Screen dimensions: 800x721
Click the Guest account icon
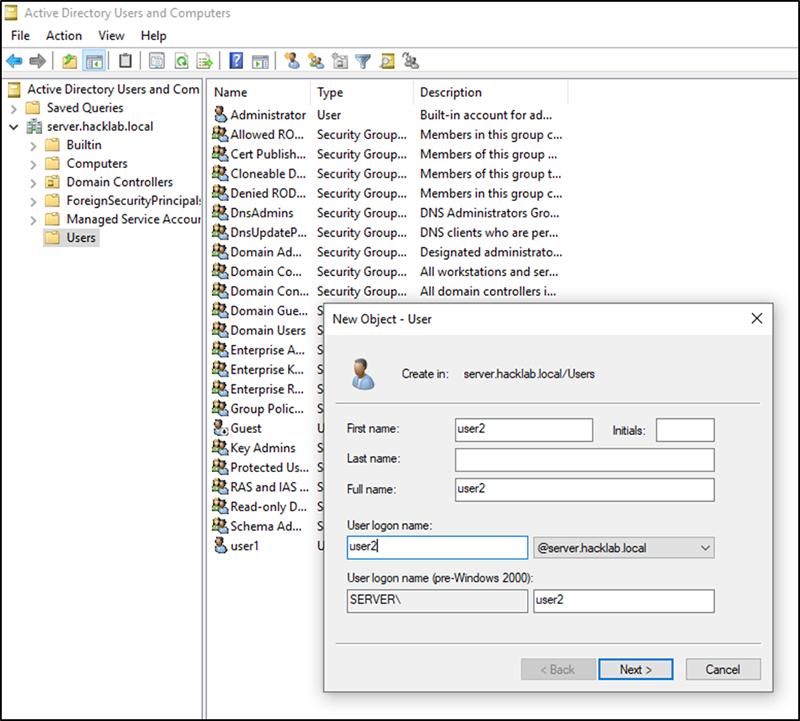click(x=220, y=428)
